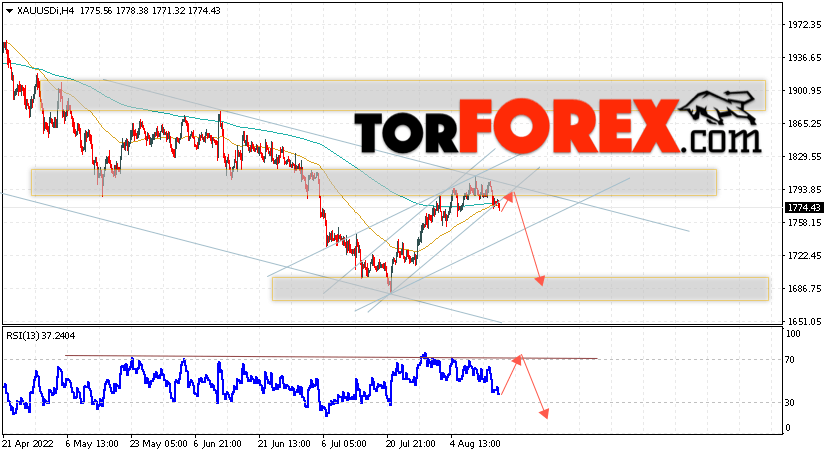Select the RSI scale level 70

pos(790,360)
